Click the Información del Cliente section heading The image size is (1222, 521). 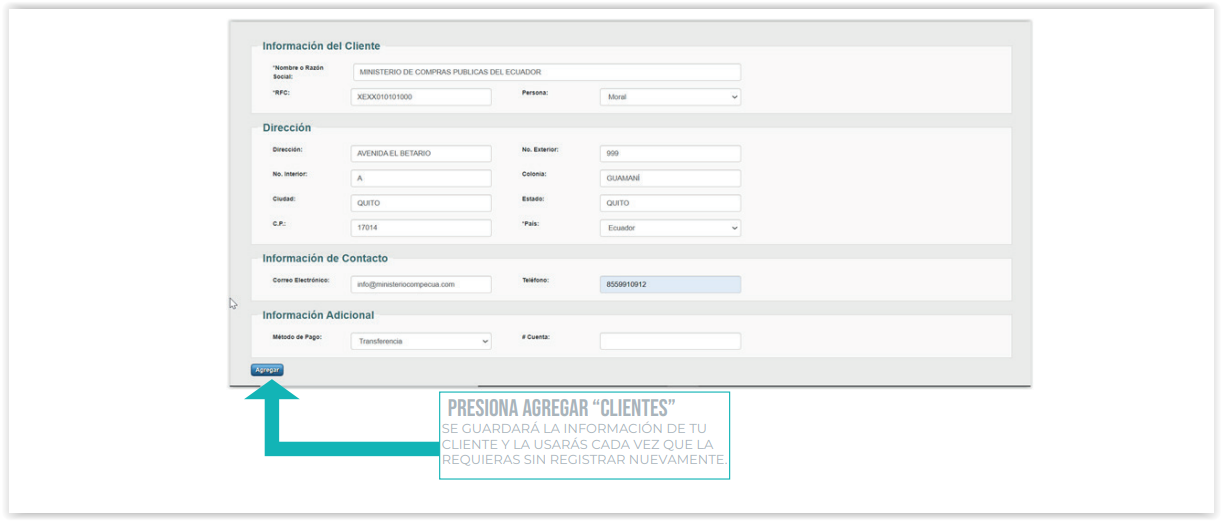pos(321,46)
